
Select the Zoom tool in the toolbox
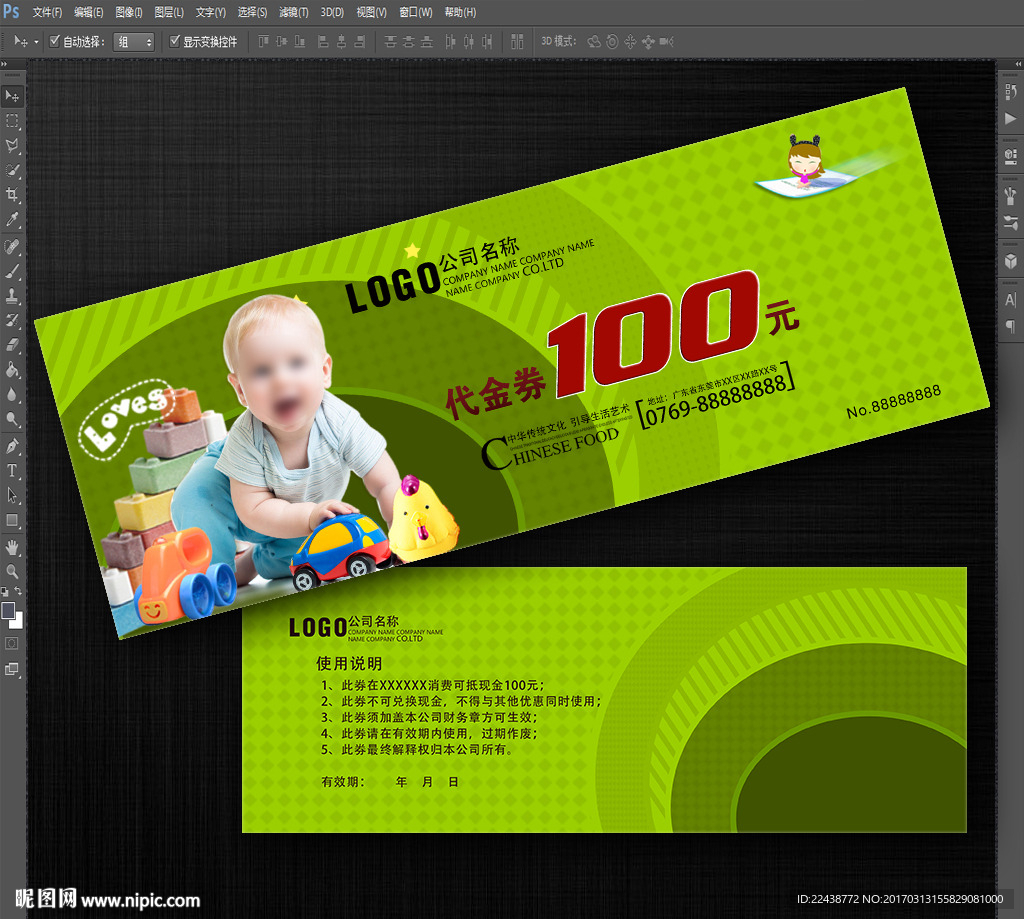(12, 572)
